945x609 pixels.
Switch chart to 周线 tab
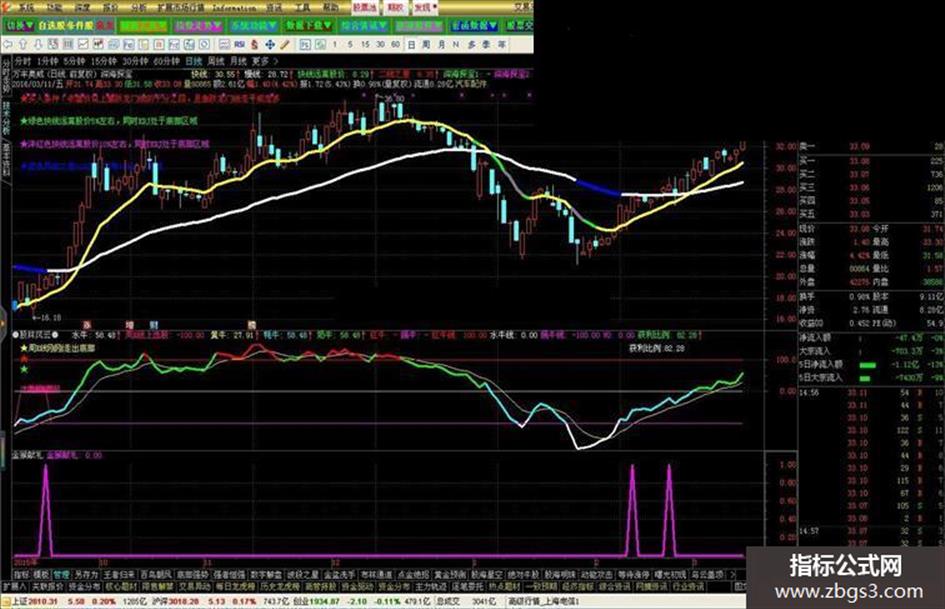point(216,62)
